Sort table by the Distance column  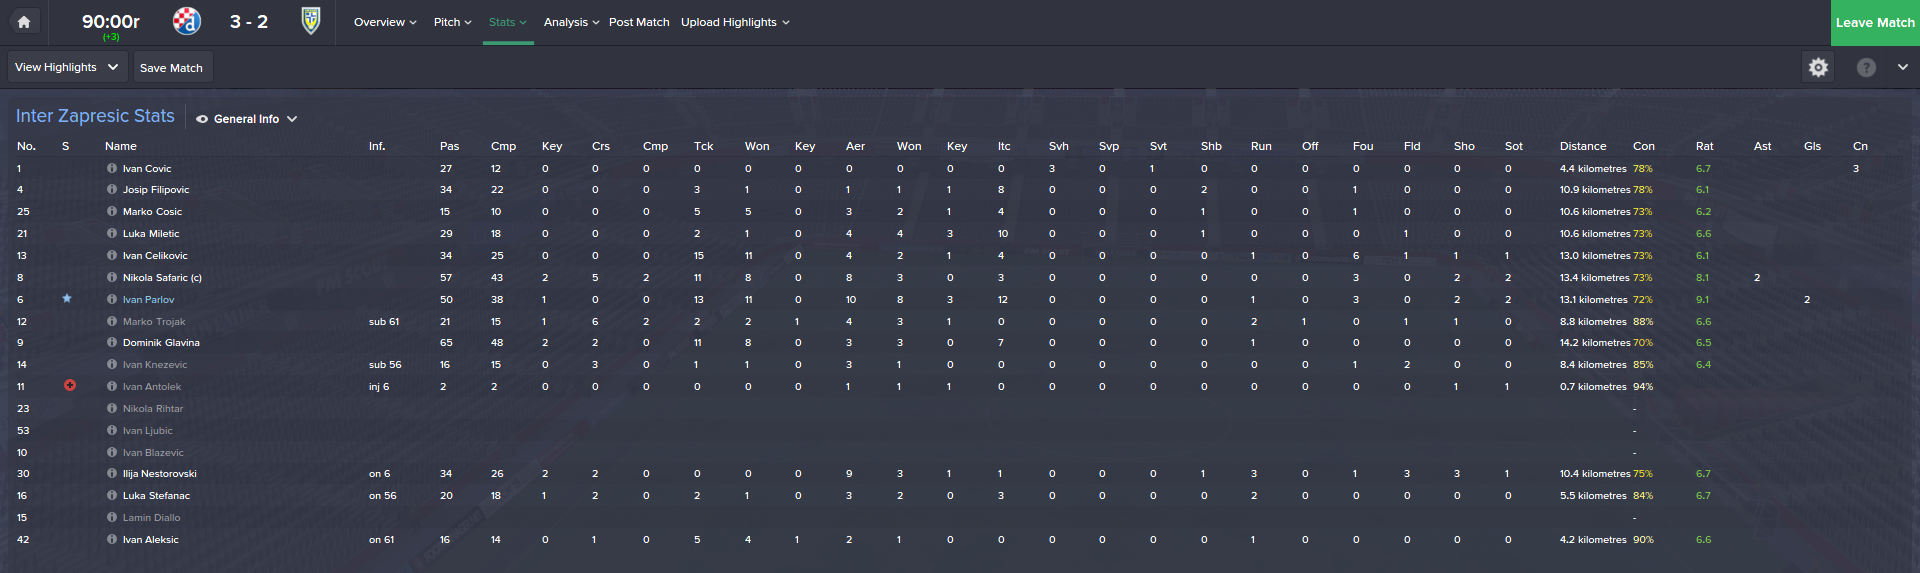coord(1582,146)
